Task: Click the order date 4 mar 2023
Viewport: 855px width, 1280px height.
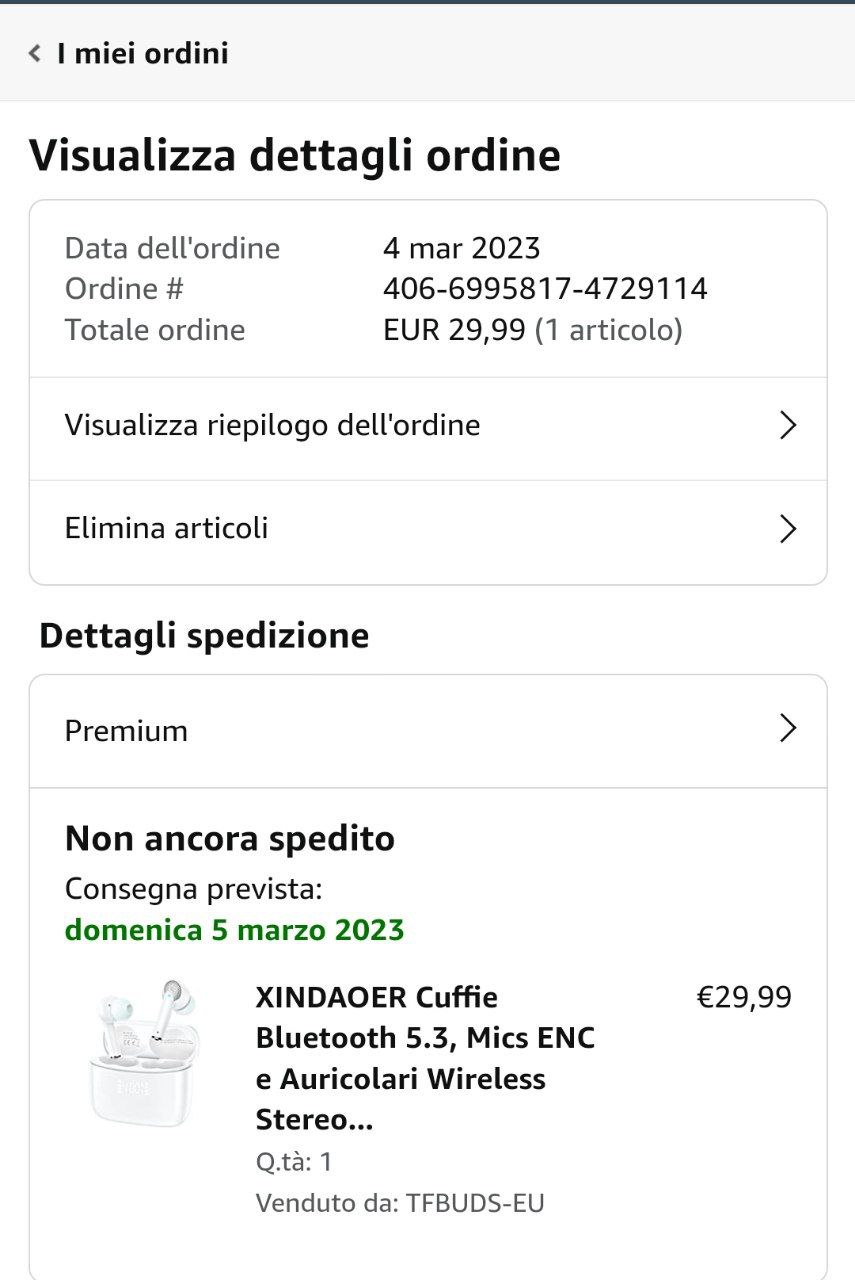Action: click(461, 248)
